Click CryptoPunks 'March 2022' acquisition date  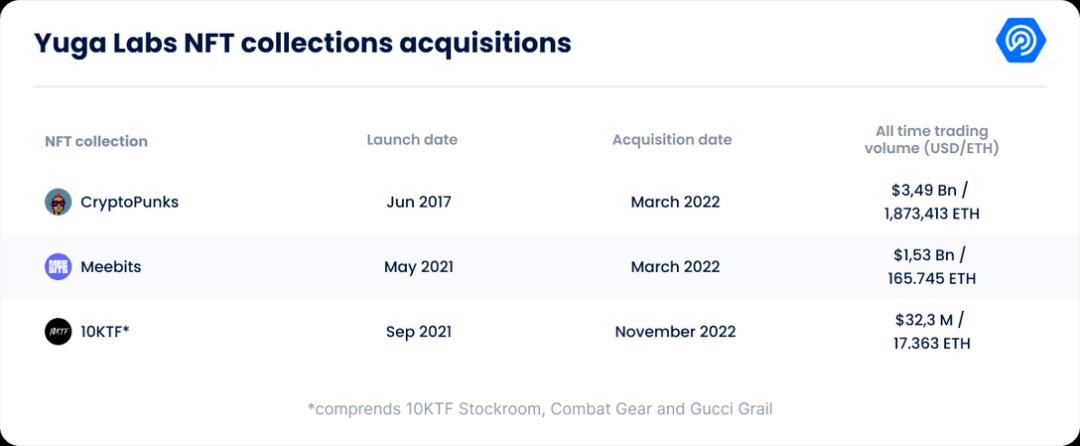pos(675,201)
